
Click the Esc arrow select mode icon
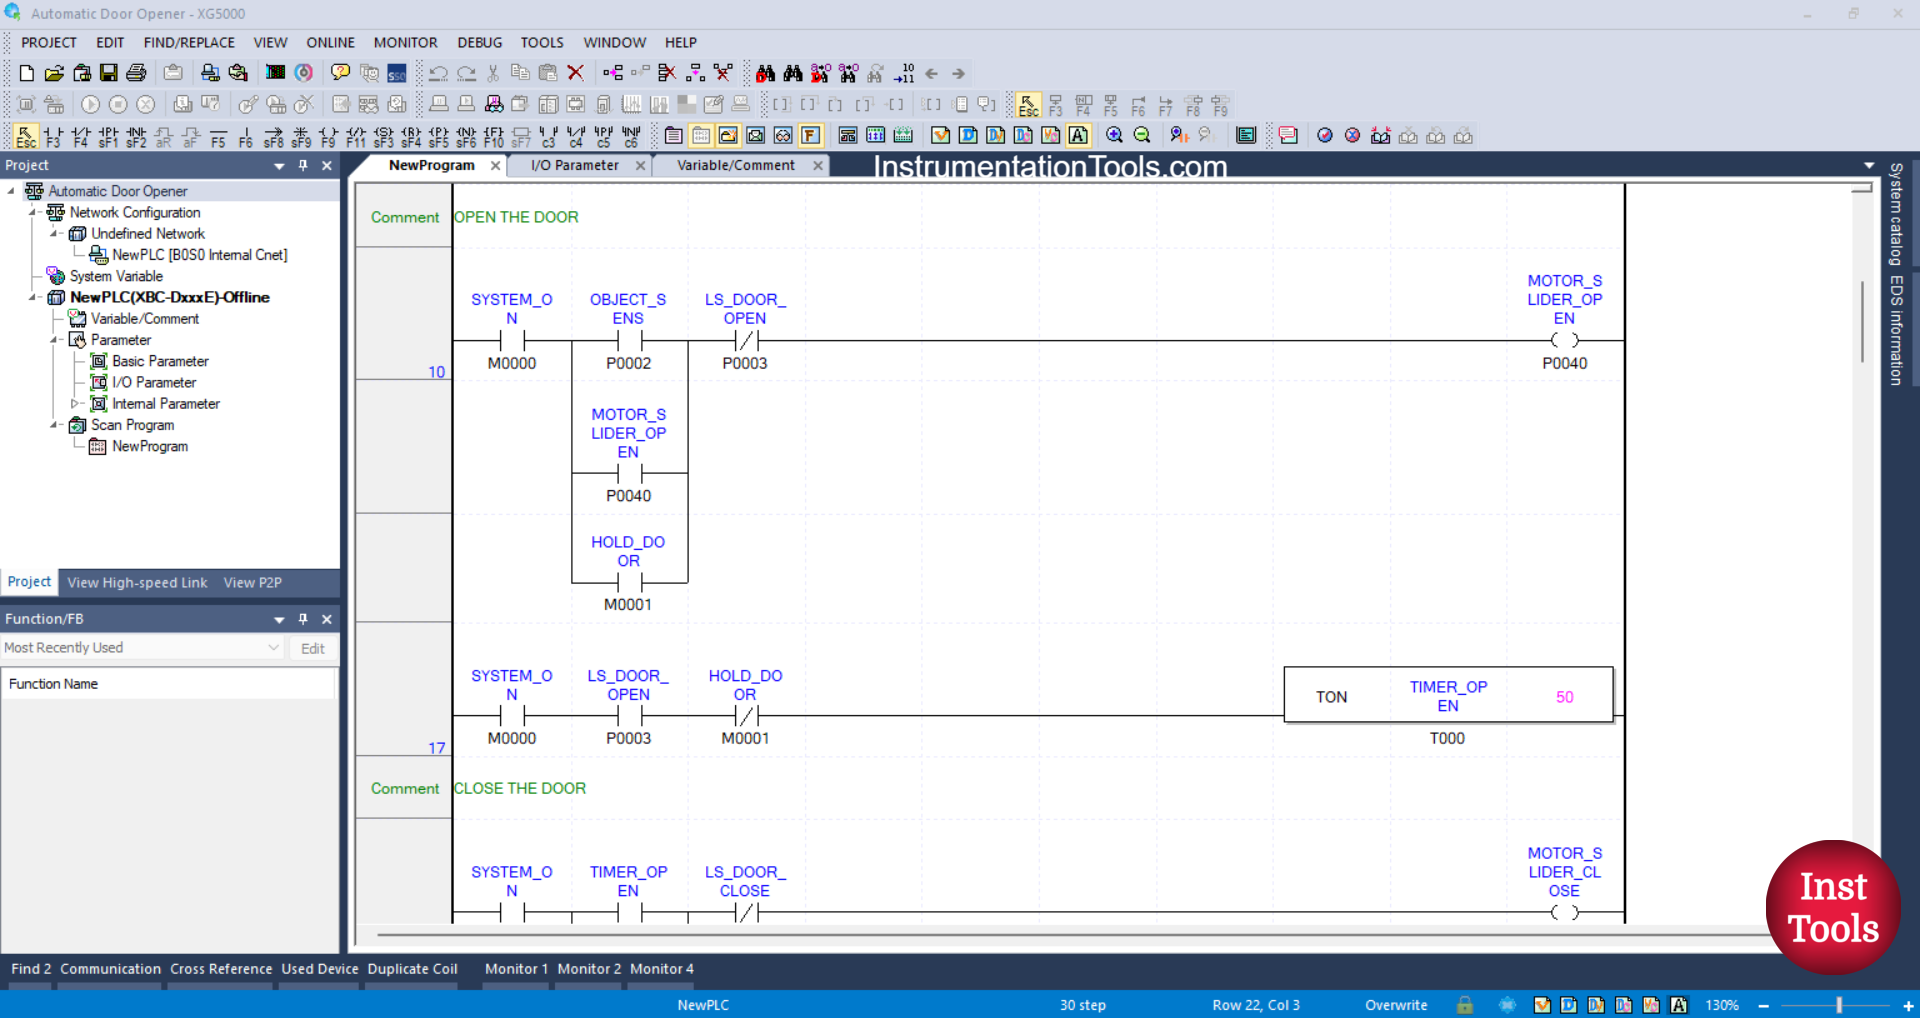pyautogui.click(x=26, y=136)
